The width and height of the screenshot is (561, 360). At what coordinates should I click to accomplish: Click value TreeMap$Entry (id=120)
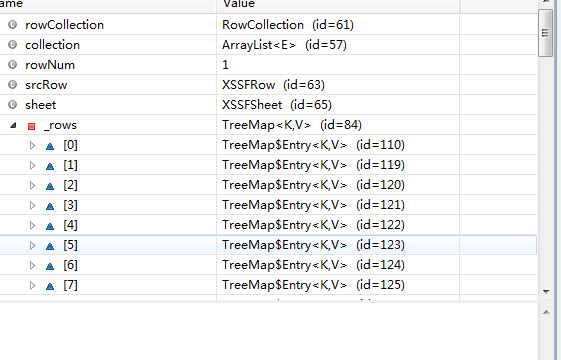[313, 185]
